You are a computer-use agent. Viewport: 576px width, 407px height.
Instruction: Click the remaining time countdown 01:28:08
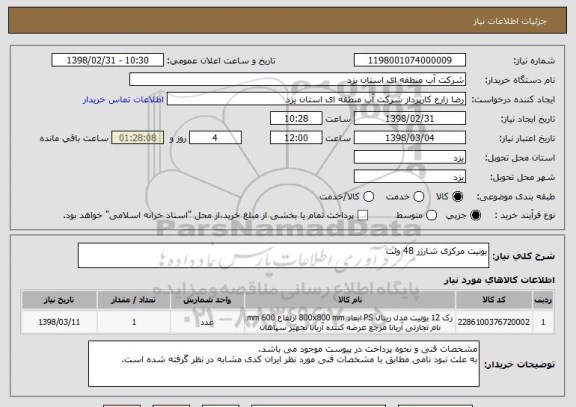pos(138,138)
